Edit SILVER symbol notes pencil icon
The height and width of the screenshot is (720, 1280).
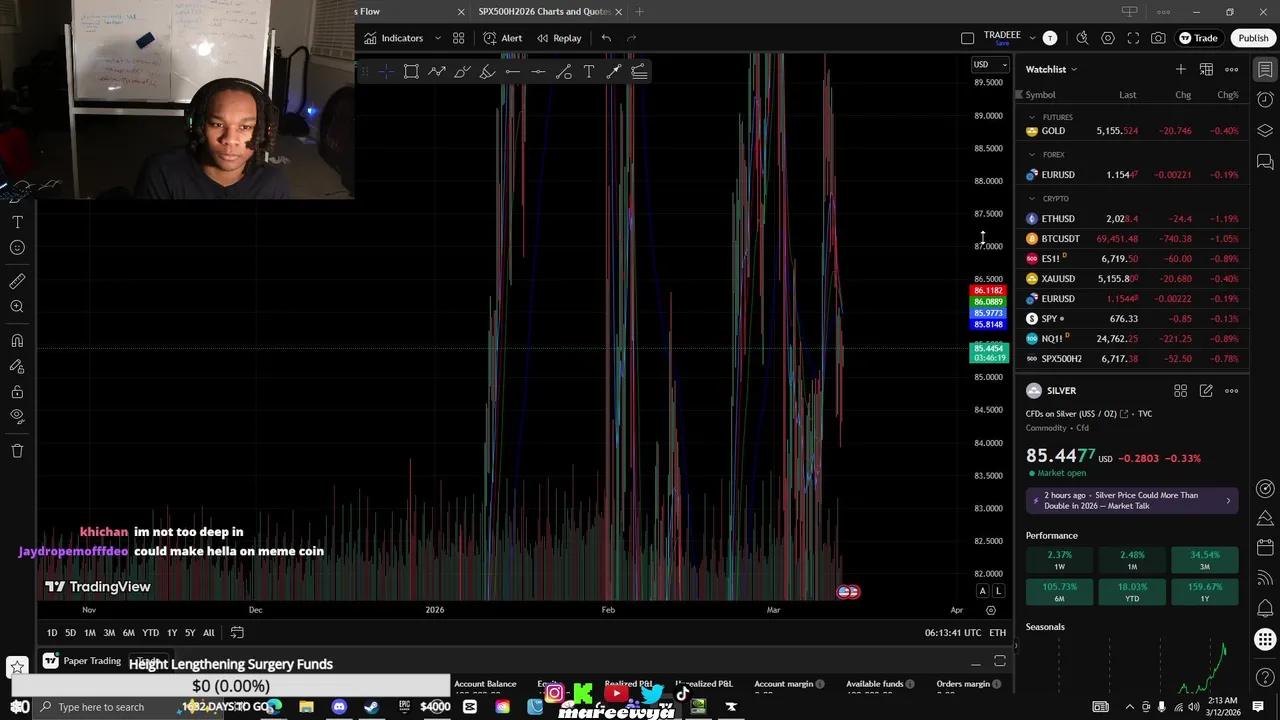tap(1206, 391)
